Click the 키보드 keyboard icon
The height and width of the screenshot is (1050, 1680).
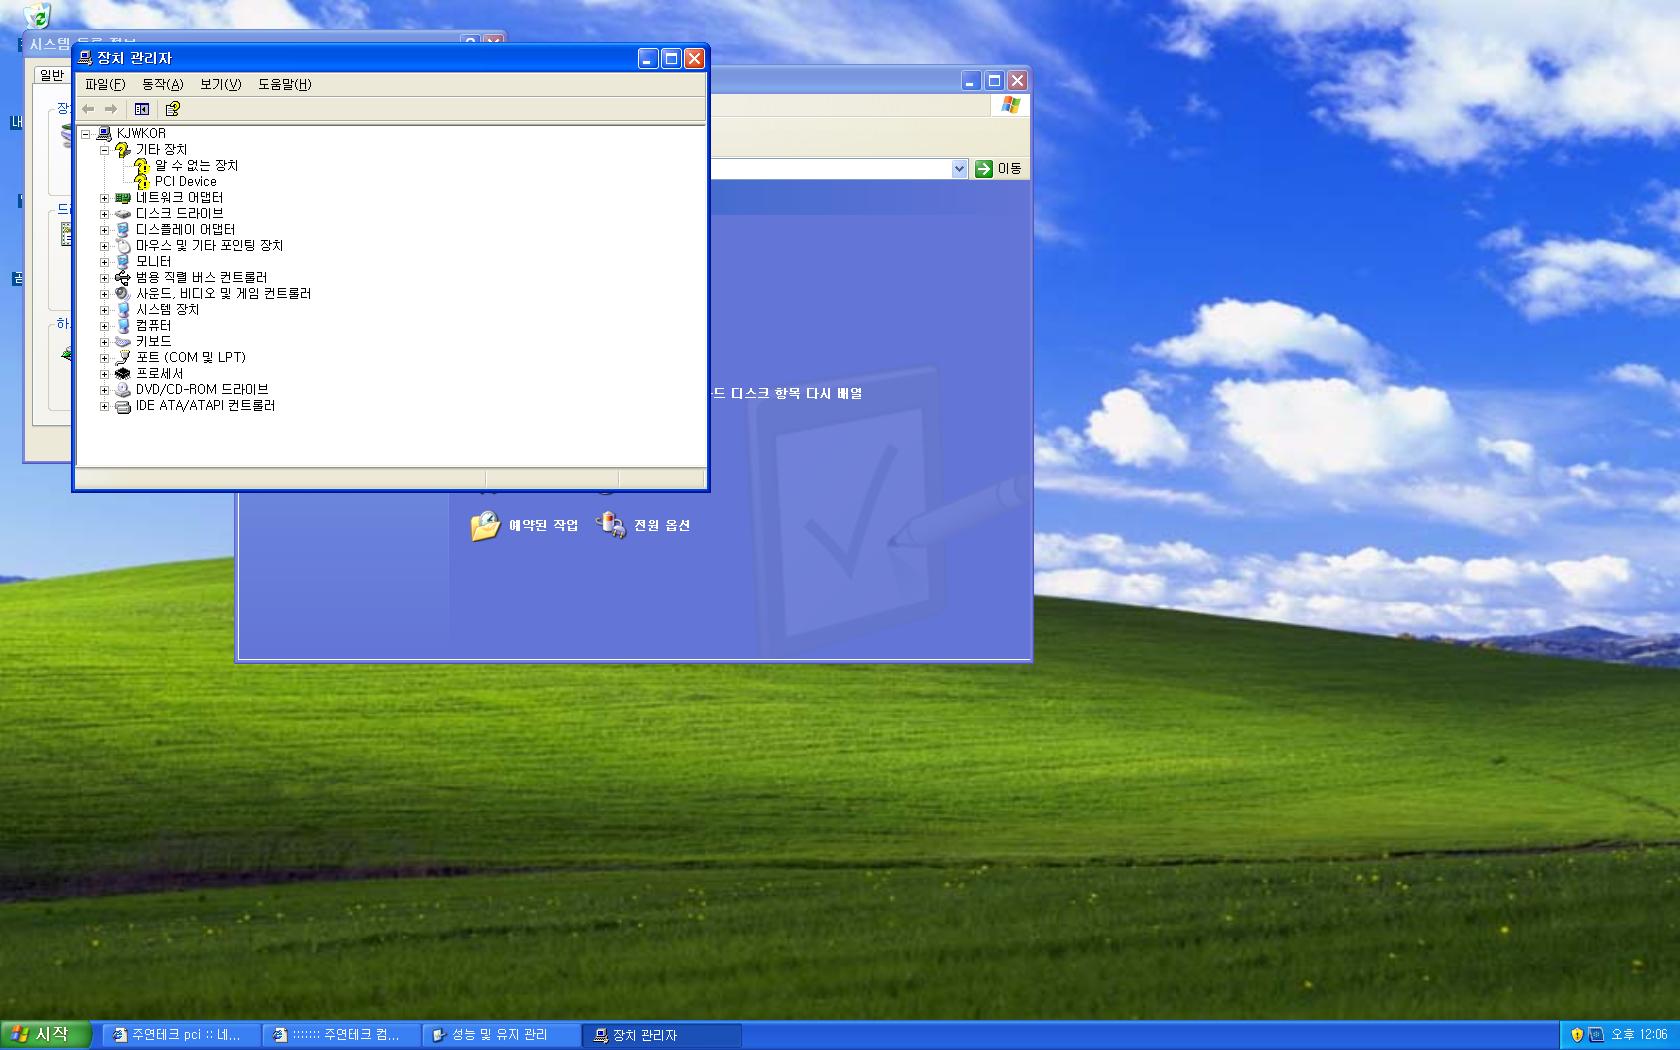click(123, 341)
